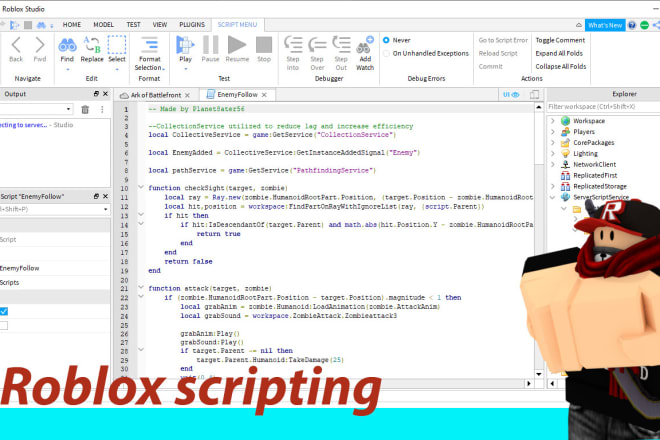Click the Back navigation arrow
660x440 pixels.
point(16,45)
